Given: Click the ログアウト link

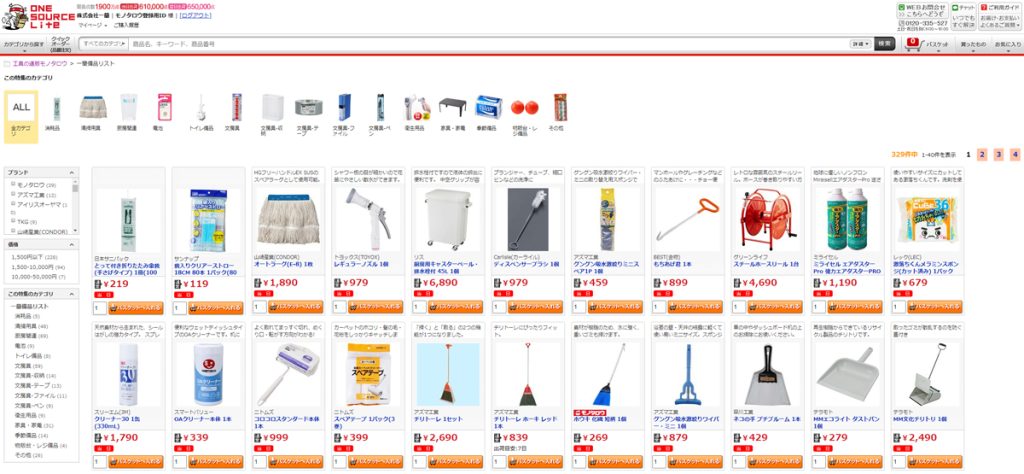Looking at the screenshot, I should coord(195,14).
